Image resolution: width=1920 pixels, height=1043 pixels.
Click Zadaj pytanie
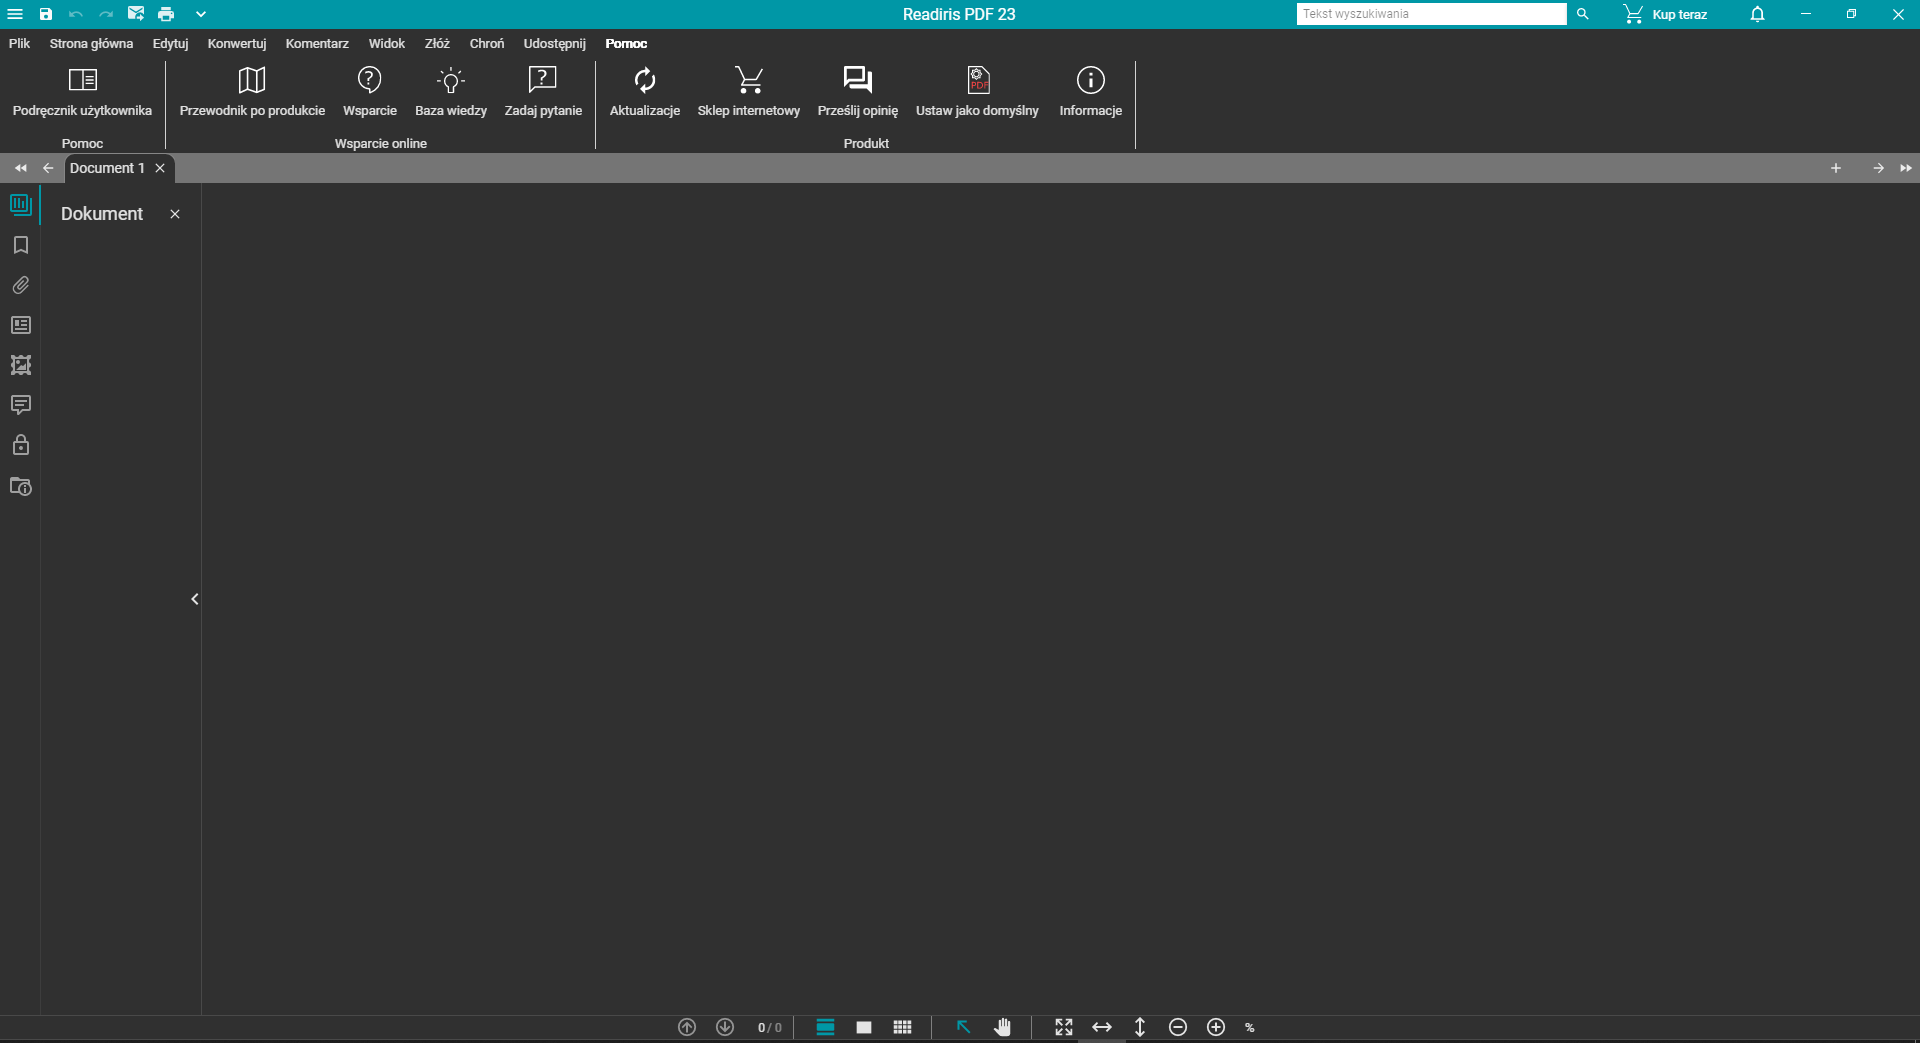[x=543, y=92]
